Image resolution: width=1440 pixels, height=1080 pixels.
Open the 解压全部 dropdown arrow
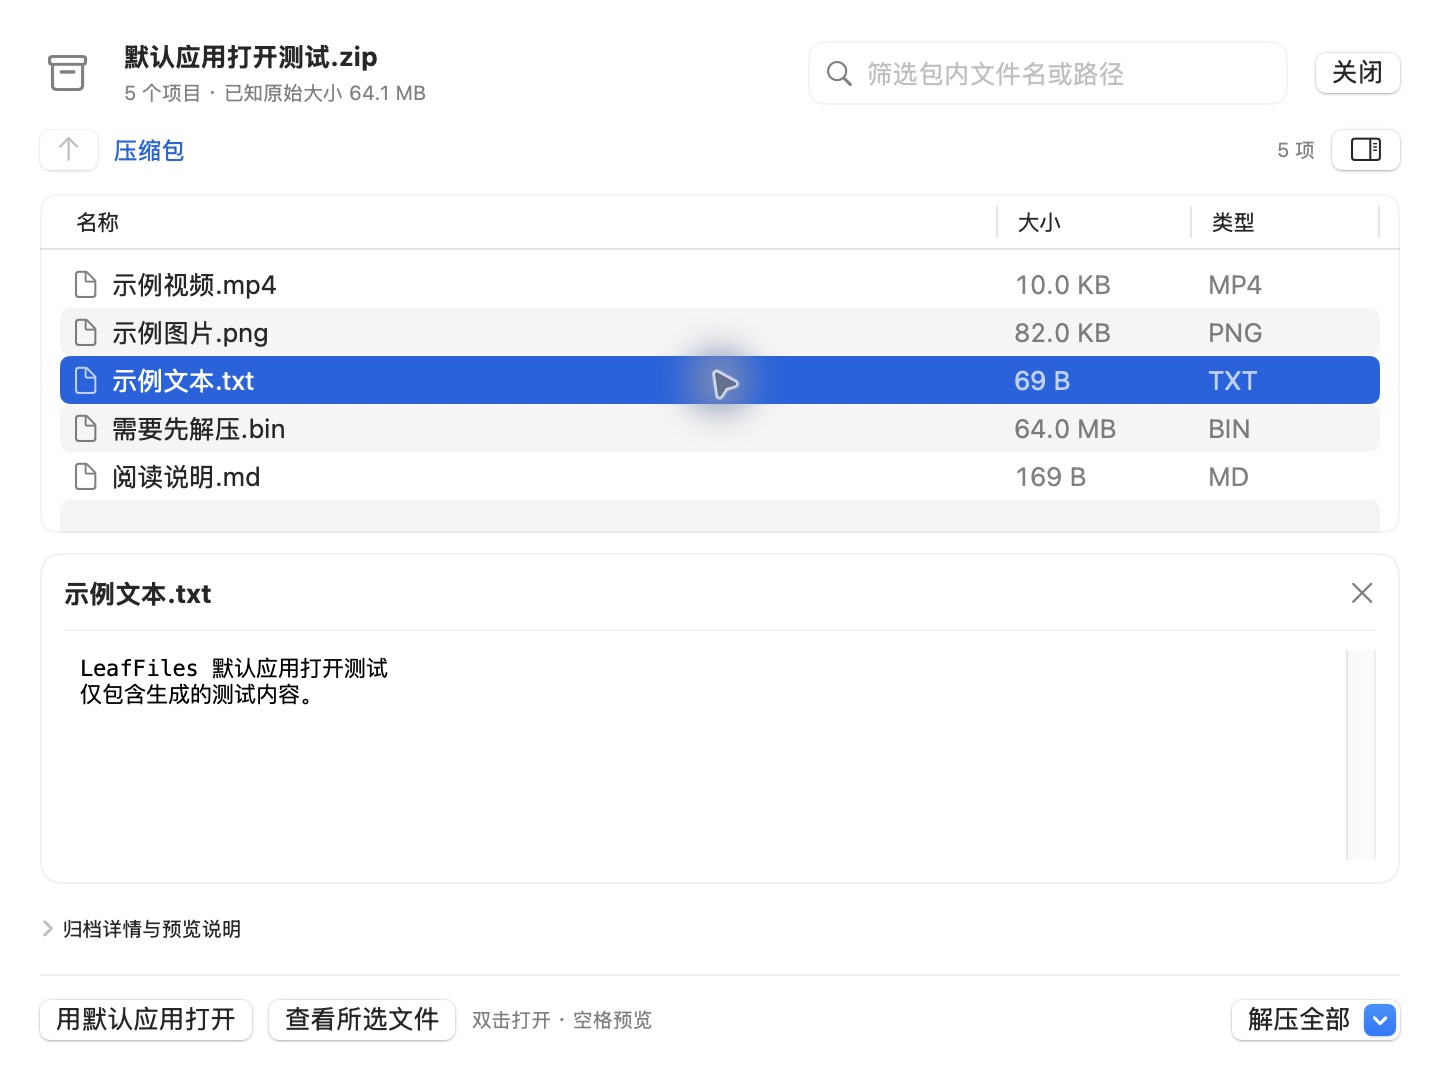tap(1380, 1020)
